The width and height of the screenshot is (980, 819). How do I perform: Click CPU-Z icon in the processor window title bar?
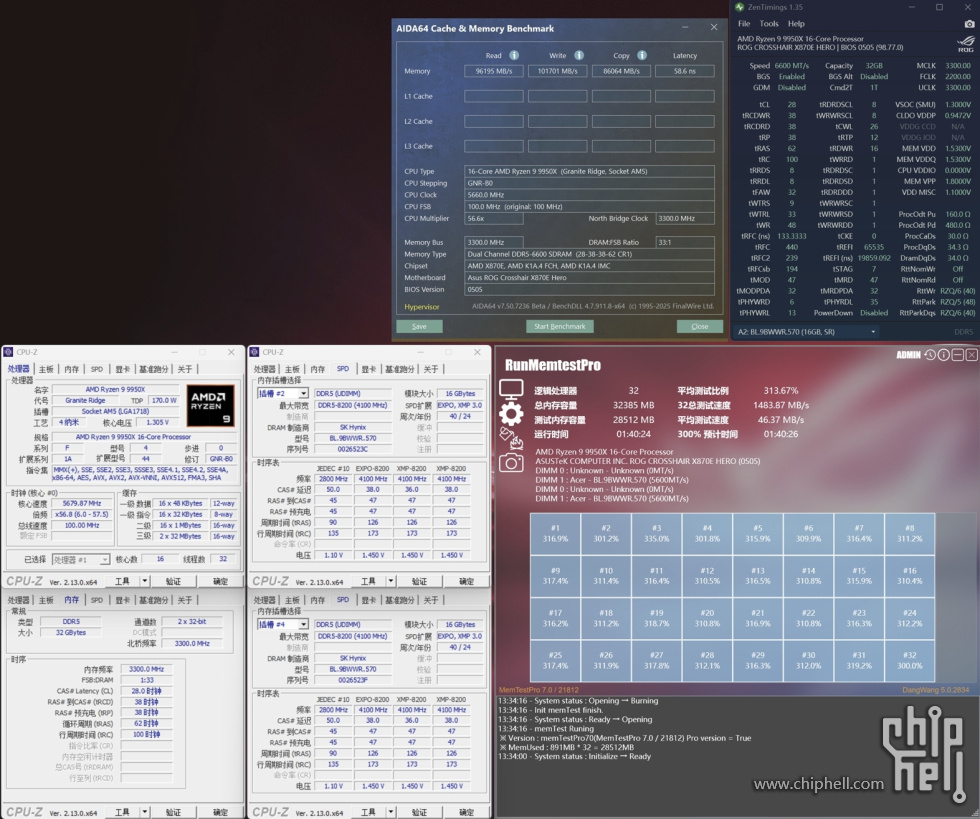[9, 352]
